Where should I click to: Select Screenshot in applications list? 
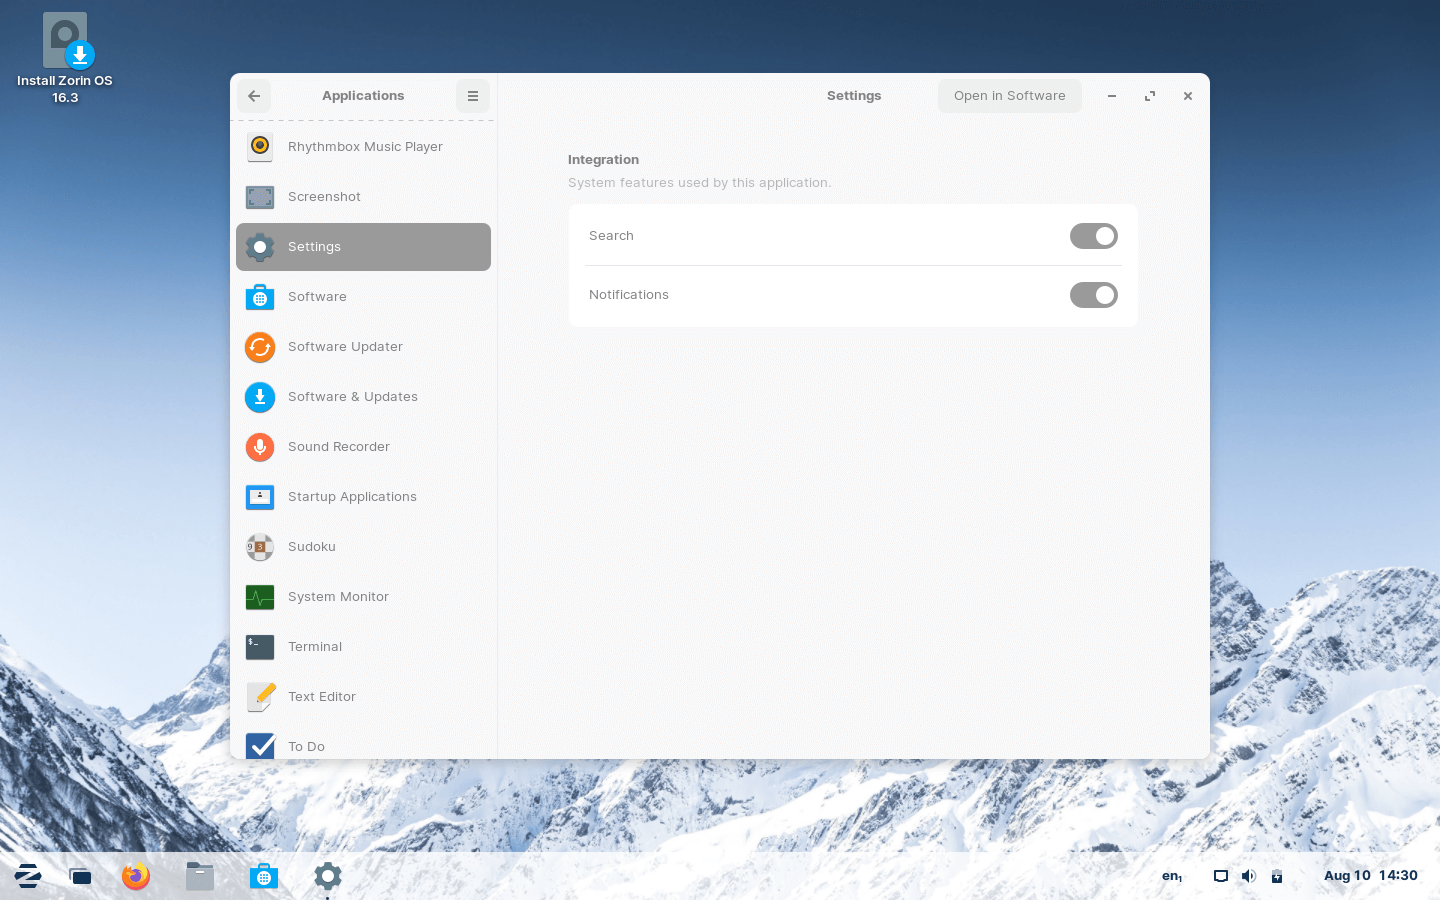[364, 197]
